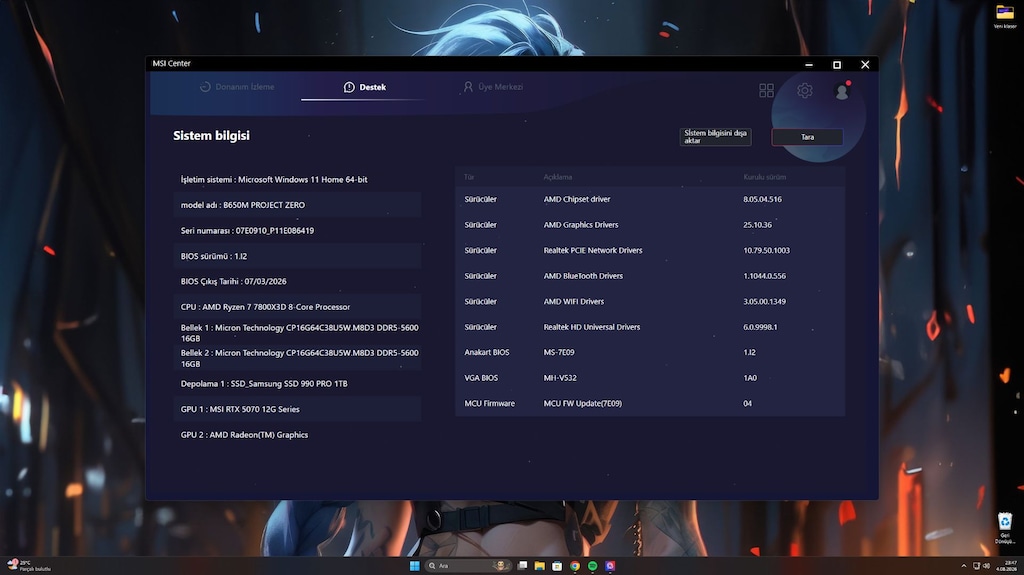Open the Yeni klasör desktop folder
This screenshot has height=575, width=1024.
click(x=1004, y=16)
